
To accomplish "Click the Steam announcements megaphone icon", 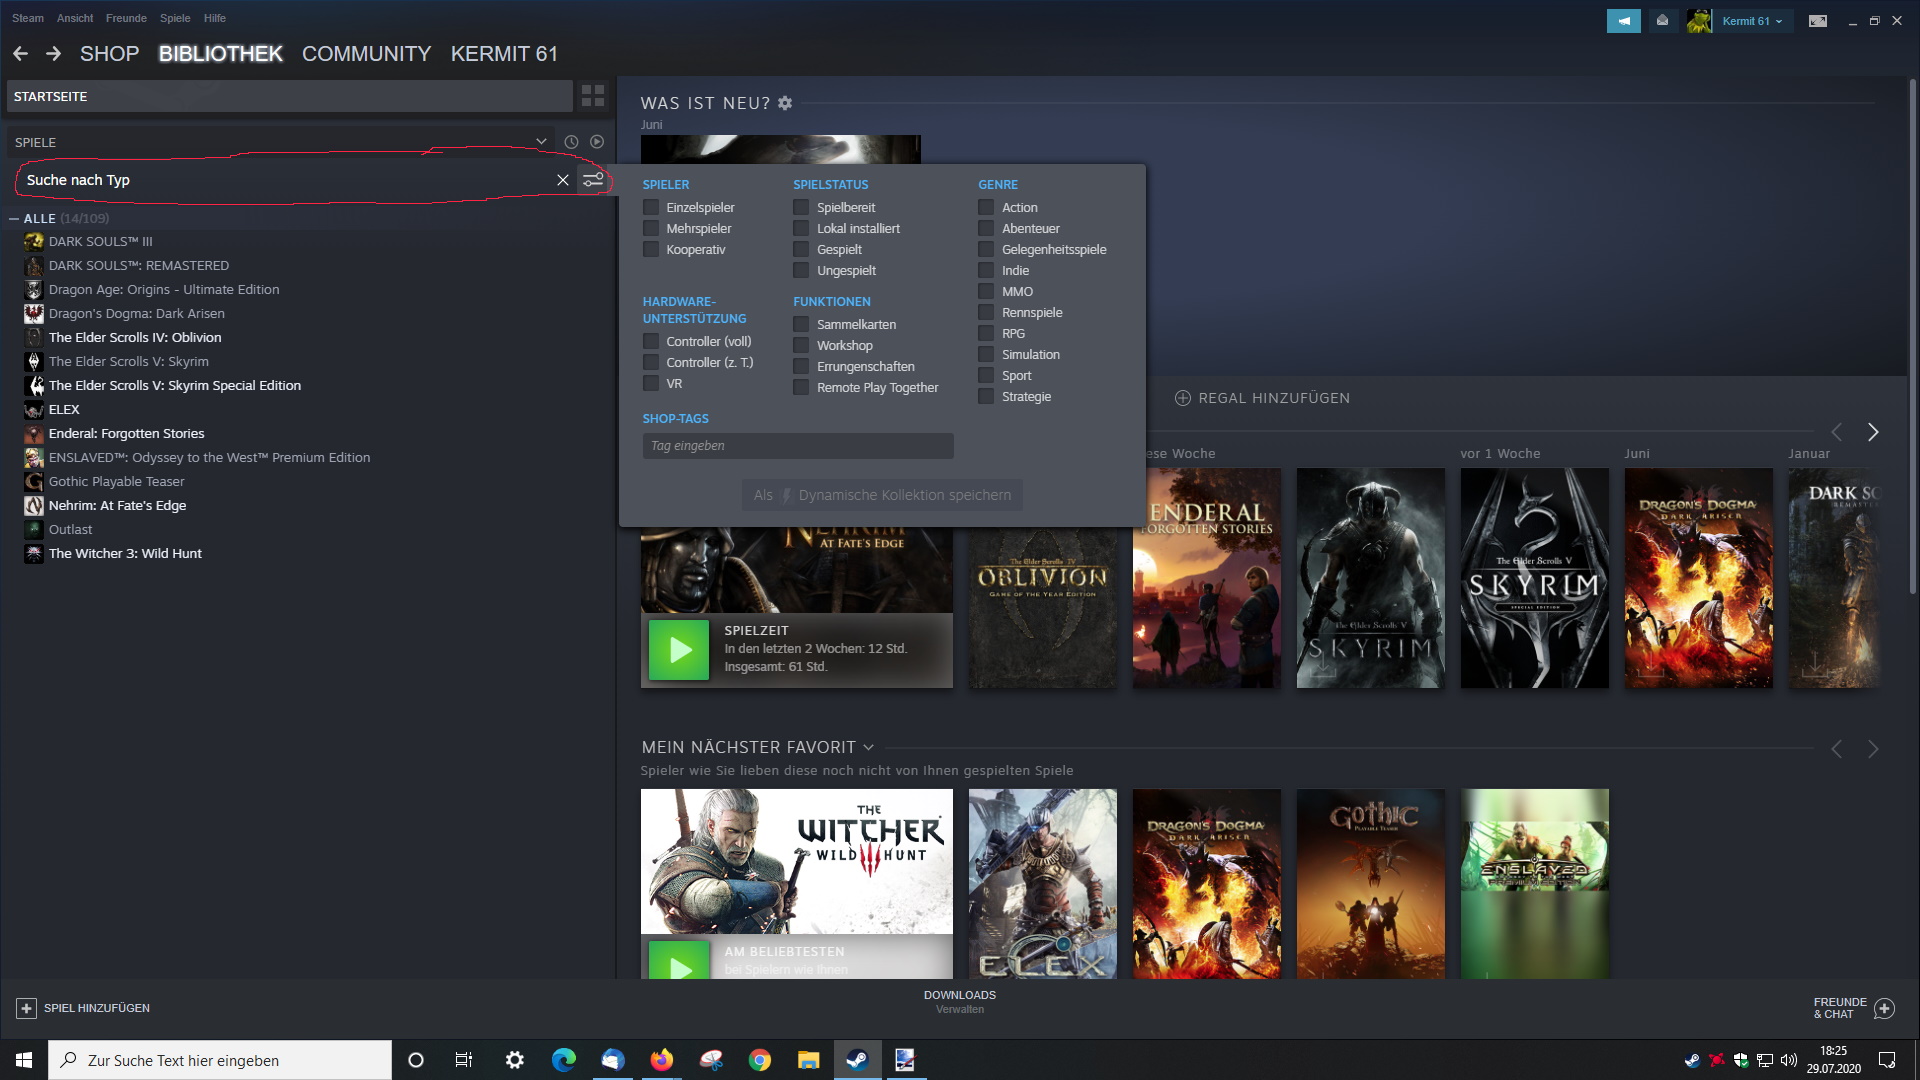I will tap(1623, 21).
